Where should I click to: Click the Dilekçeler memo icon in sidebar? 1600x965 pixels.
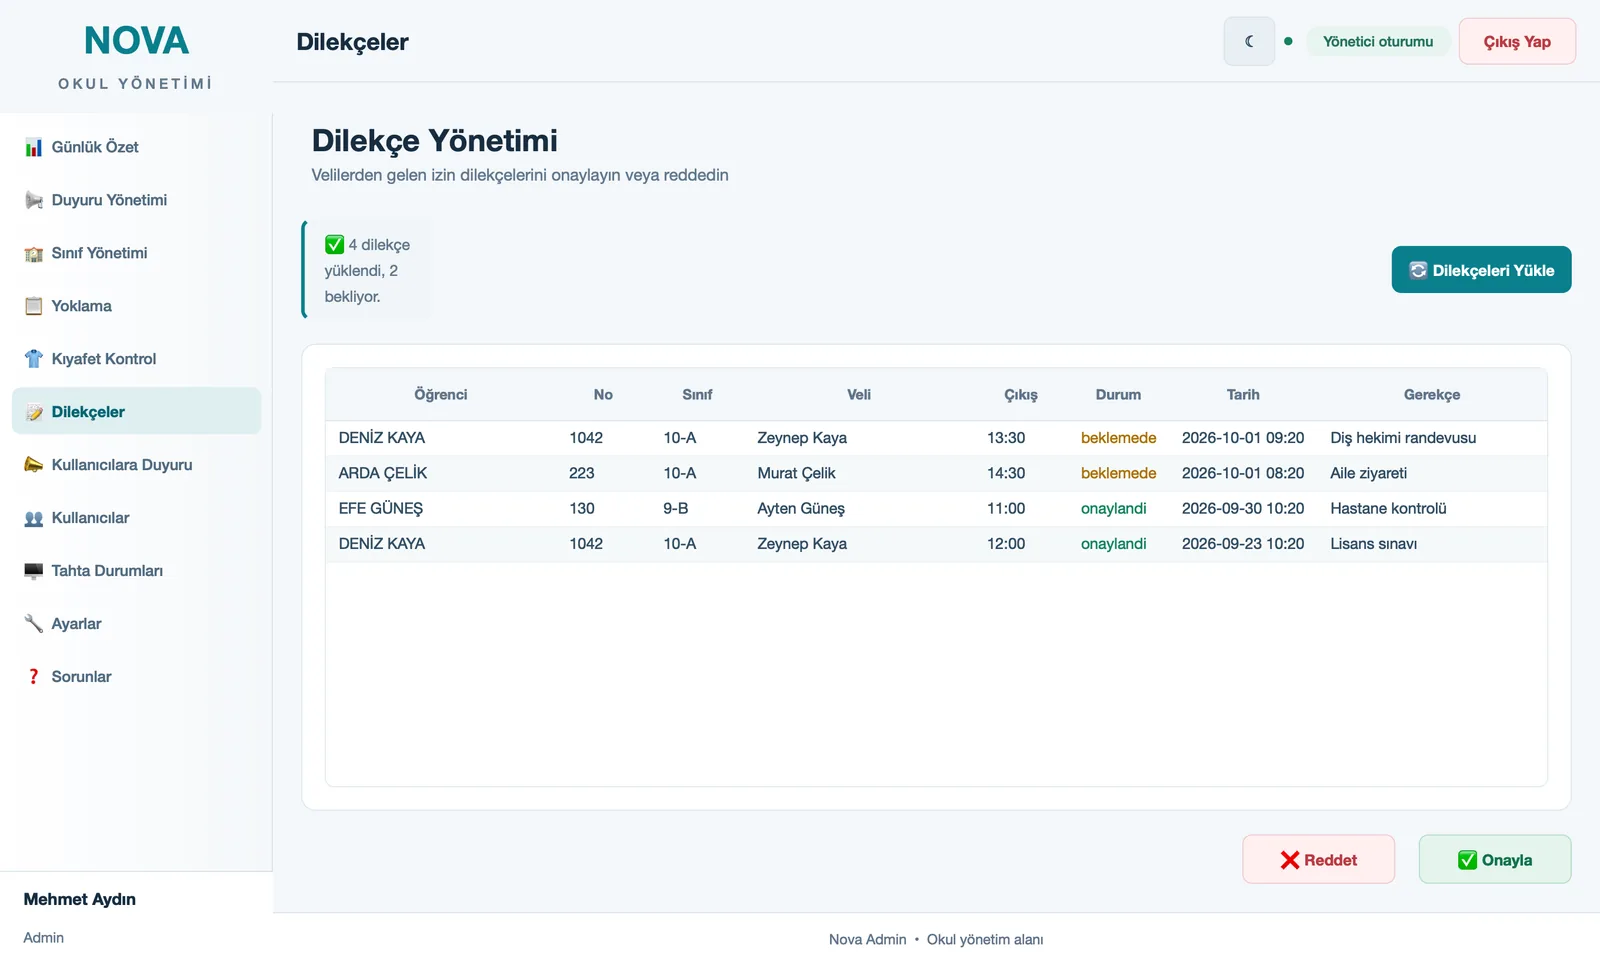coord(34,412)
